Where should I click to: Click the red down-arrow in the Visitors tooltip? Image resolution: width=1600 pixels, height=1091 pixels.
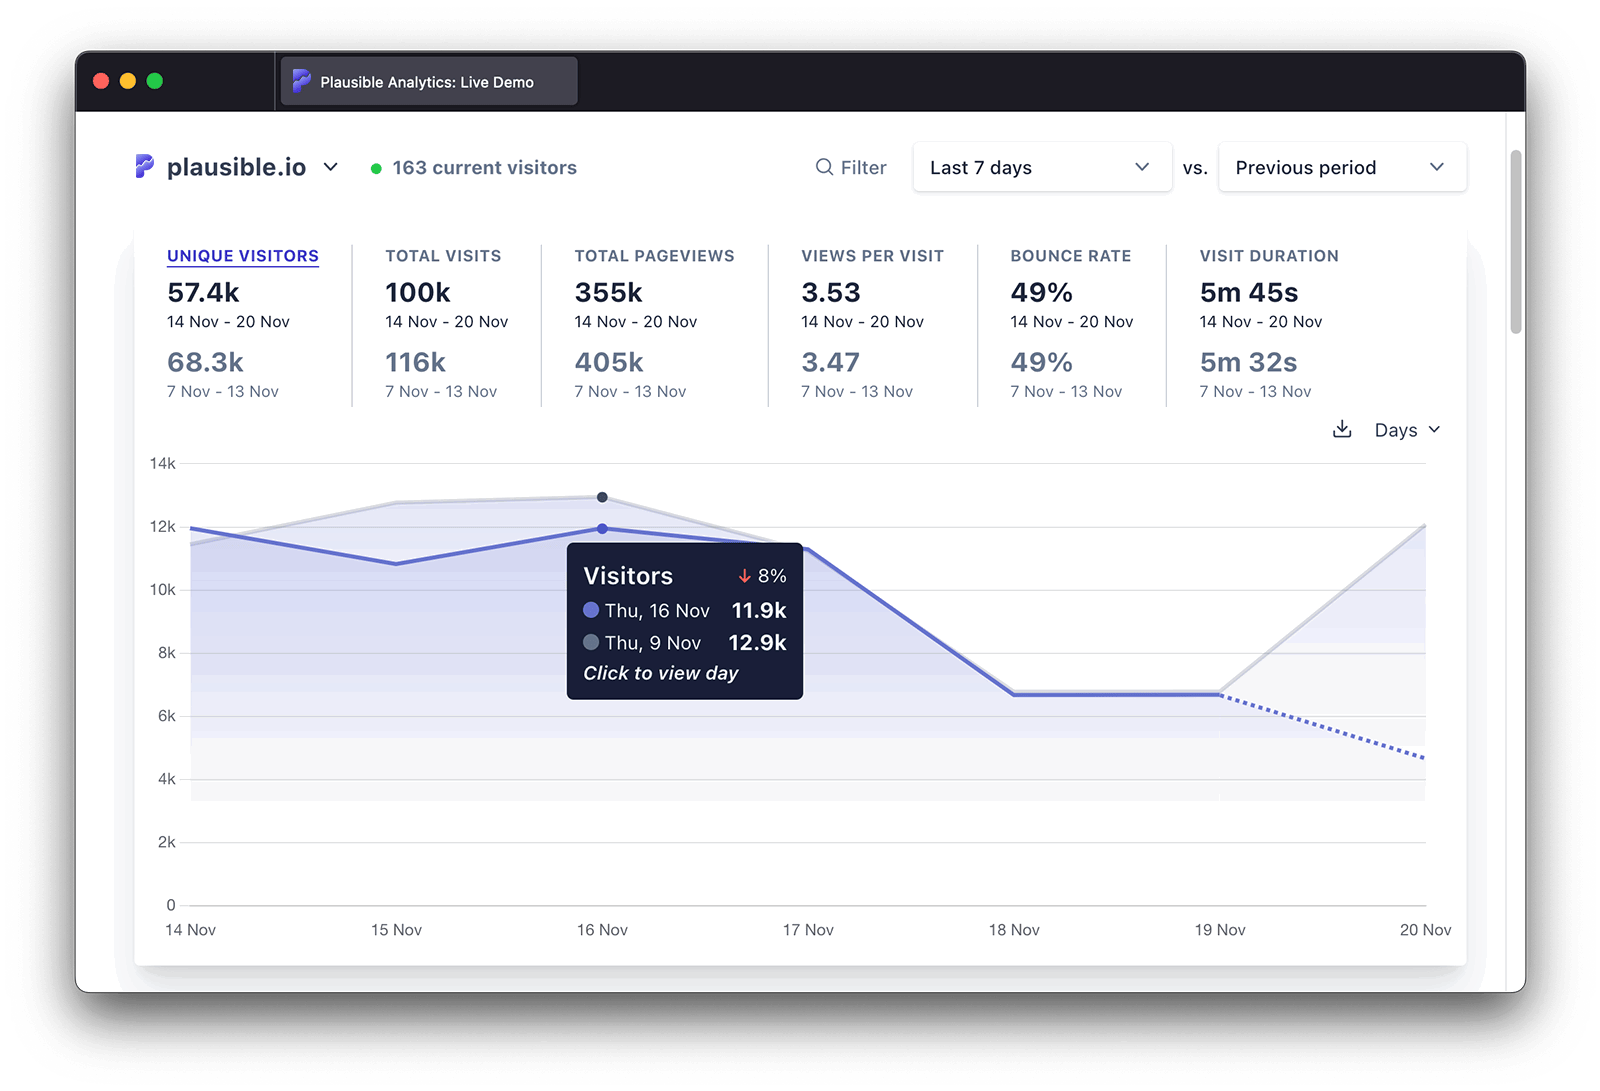[744, 576]
